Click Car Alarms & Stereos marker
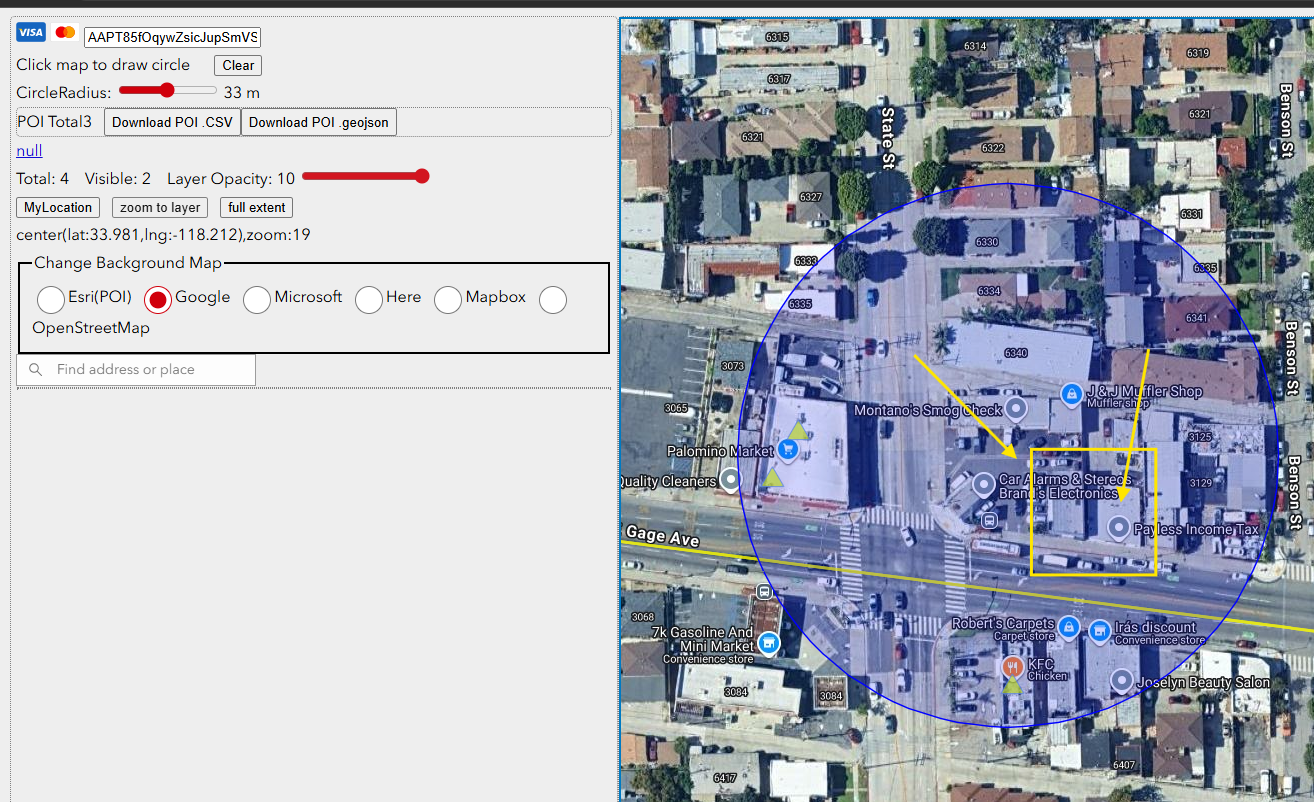 point(983,482)
